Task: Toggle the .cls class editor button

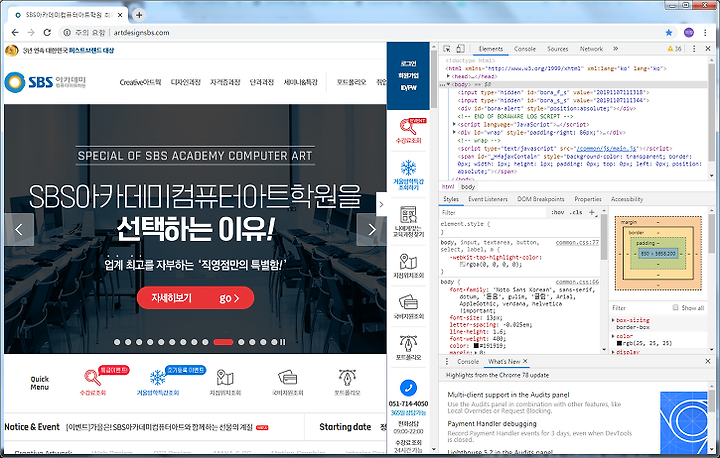Action: (576, 212)
